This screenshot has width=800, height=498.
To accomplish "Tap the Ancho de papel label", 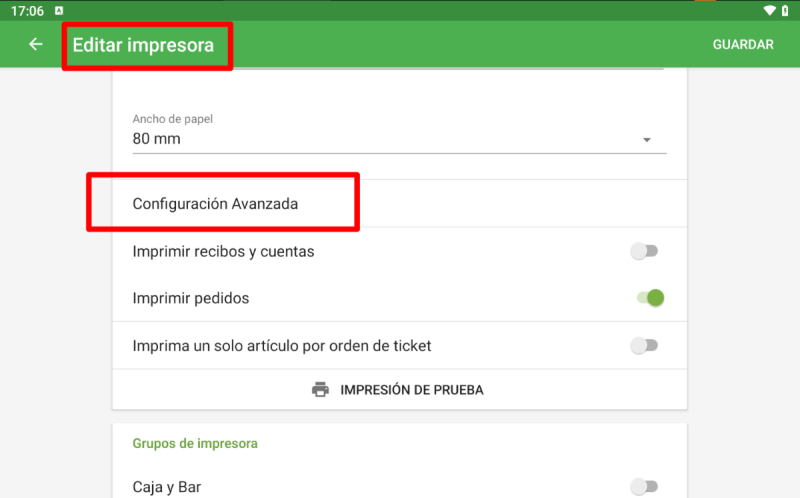I will (172, 119).
